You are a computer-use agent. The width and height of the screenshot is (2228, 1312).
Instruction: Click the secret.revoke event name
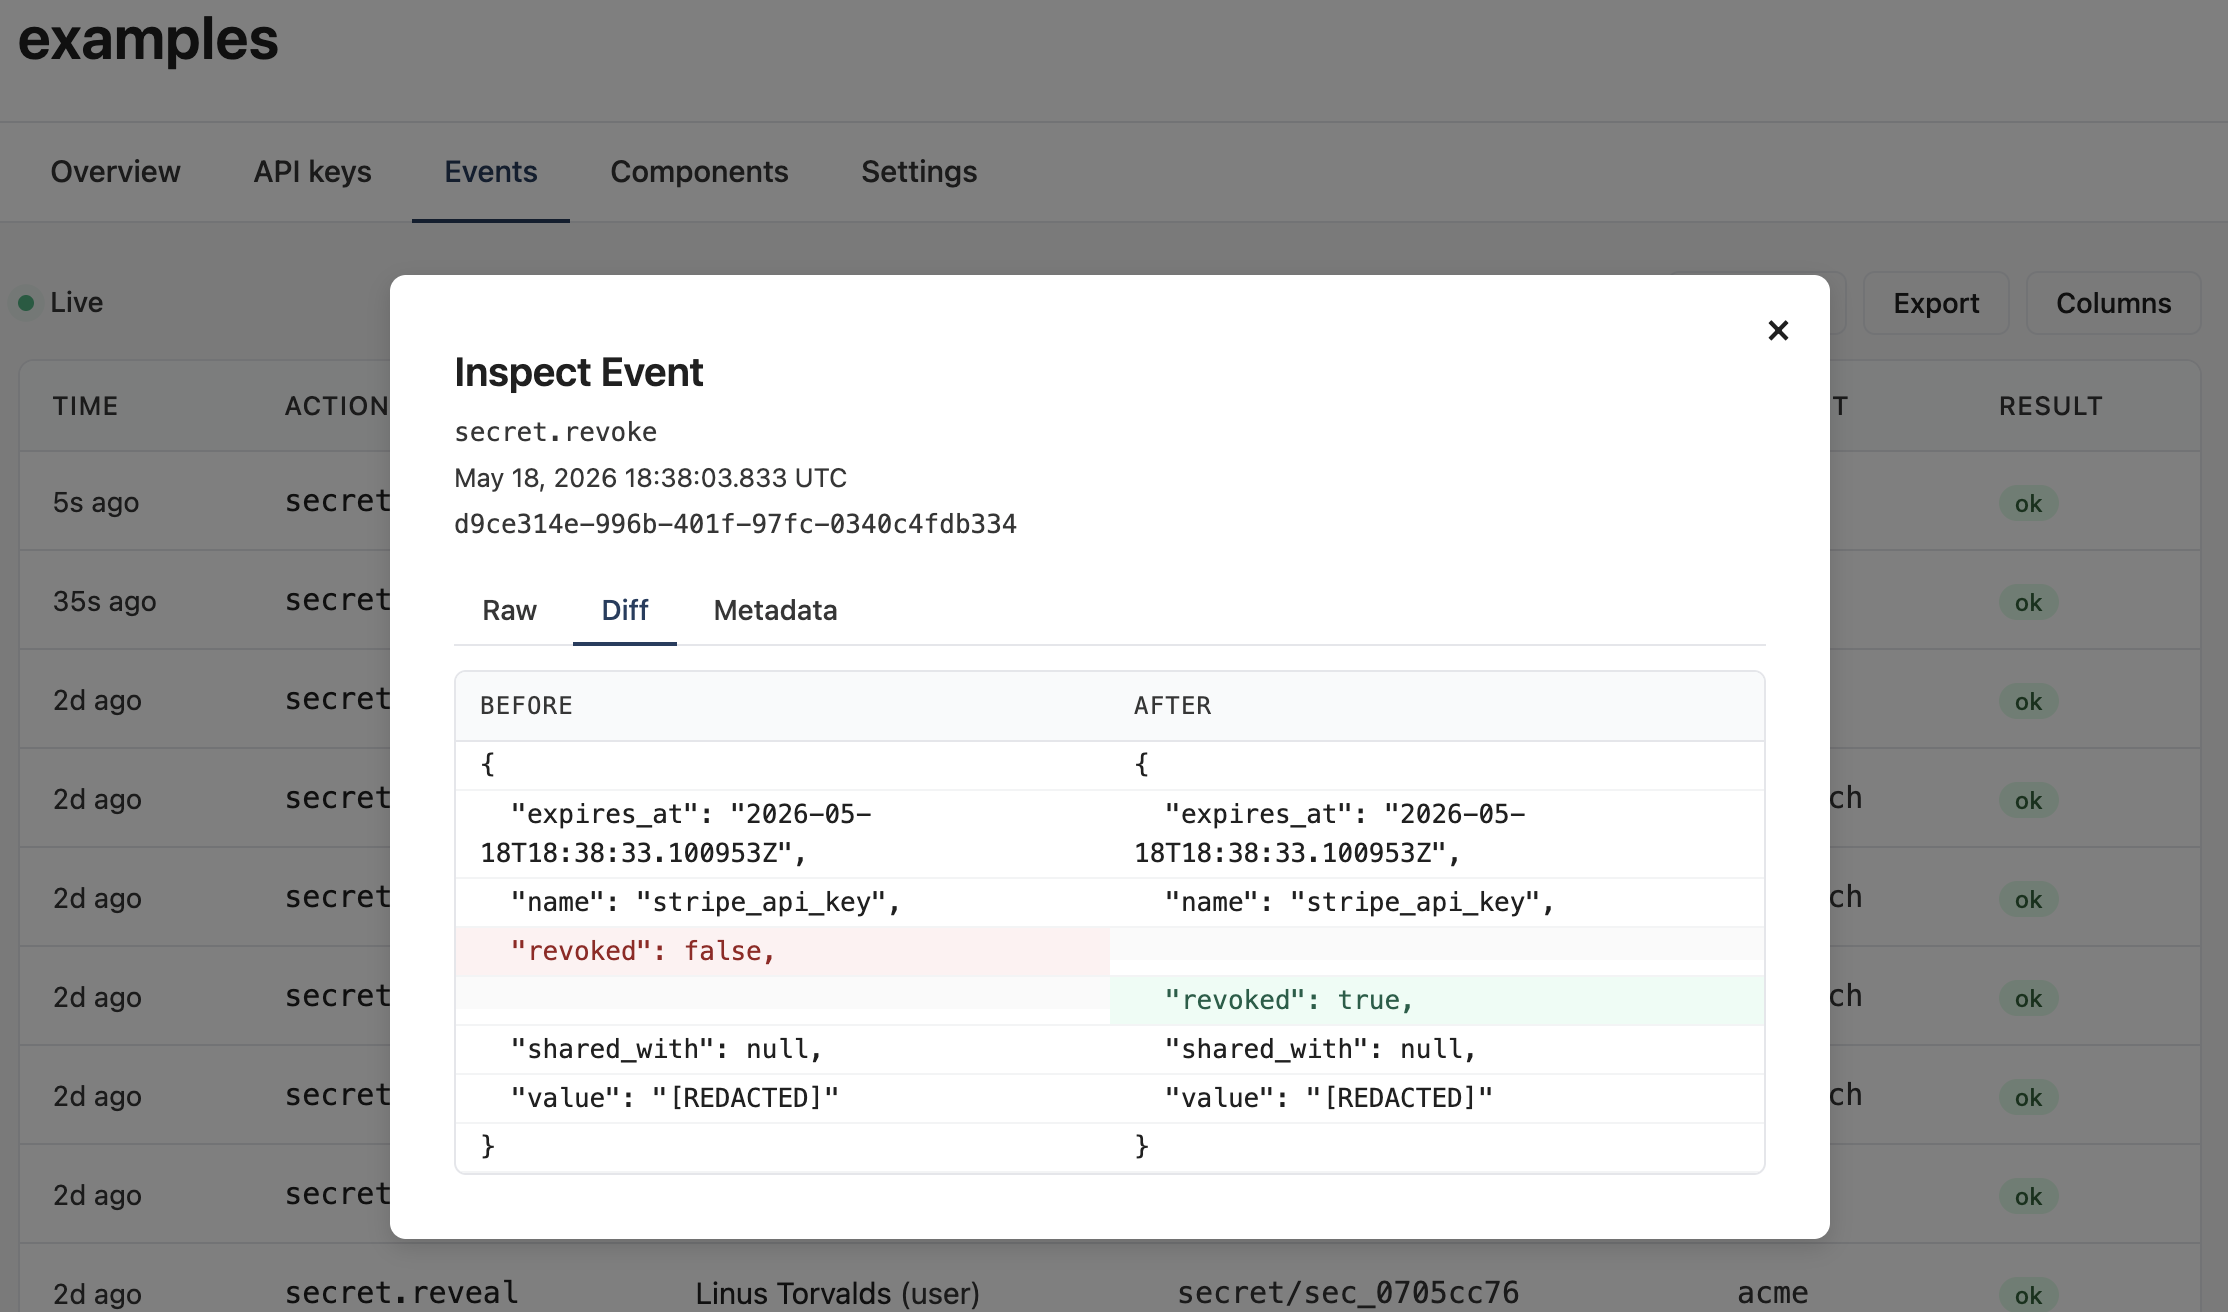click(x=555, y=432)
